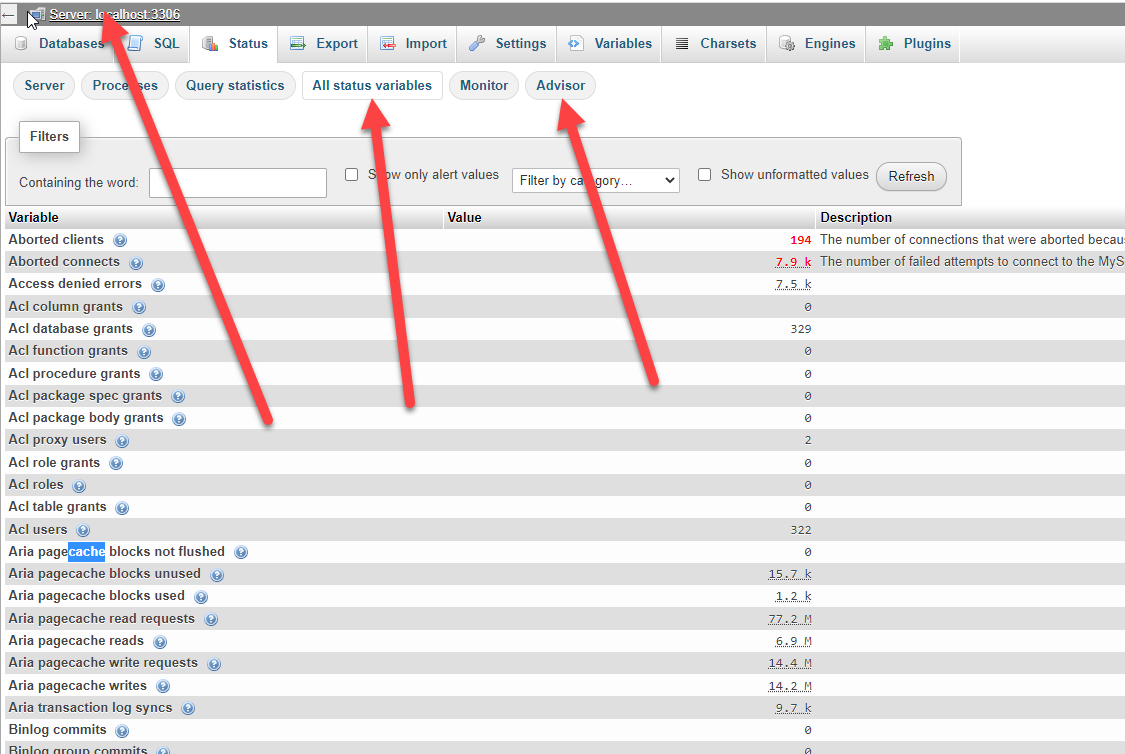Click the Server sub-tab button
The height and width of the screenshot is (754, 1125).
[44, 85]
